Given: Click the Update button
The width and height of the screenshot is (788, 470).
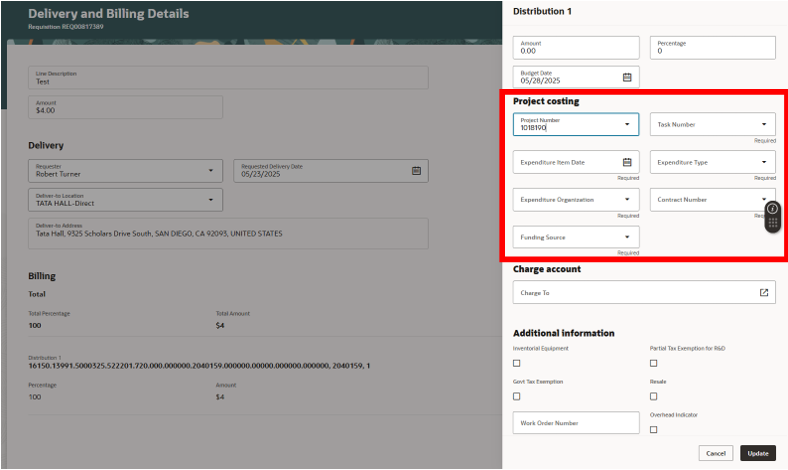Looking at the screenshot, I should coord(758,453).
